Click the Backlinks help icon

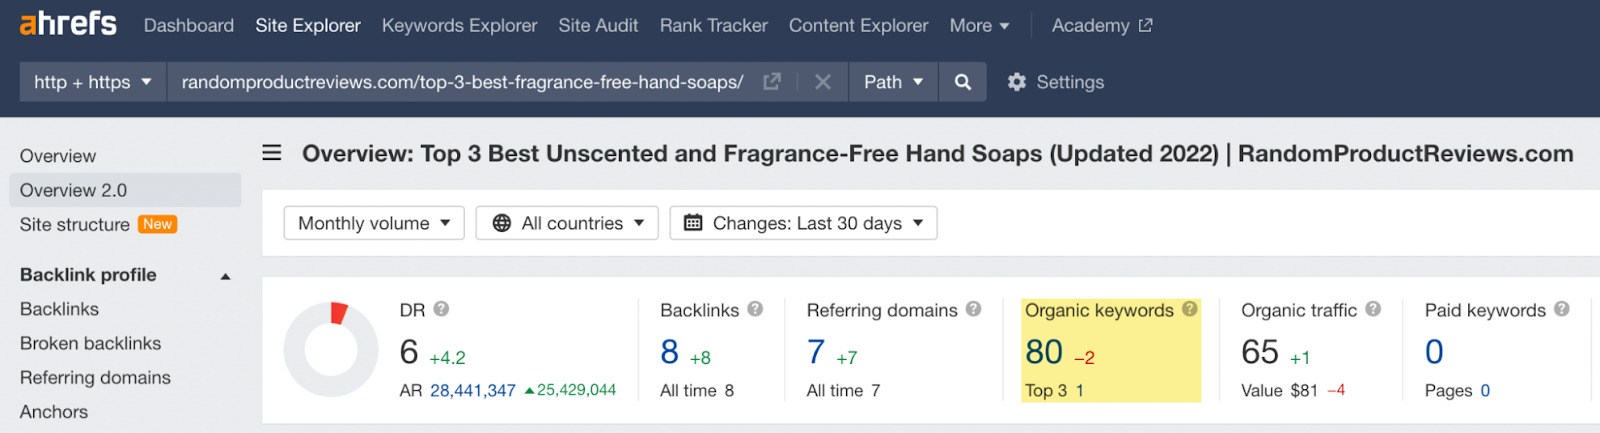pos(755,309)
